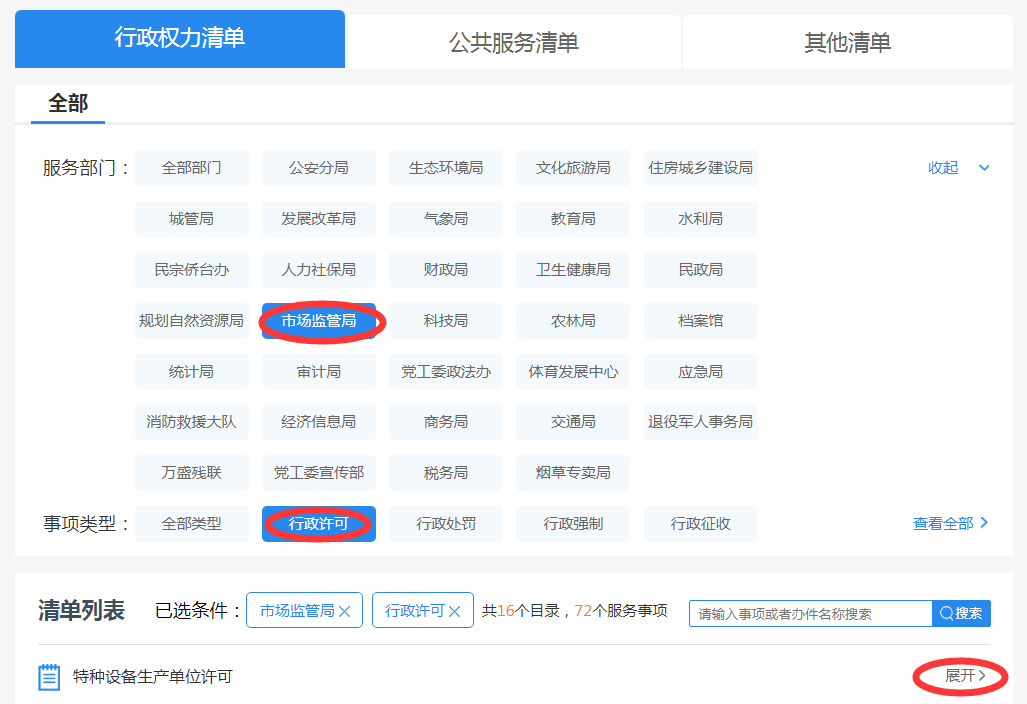Click the 搜索 magnifier button

coord(961,613)
